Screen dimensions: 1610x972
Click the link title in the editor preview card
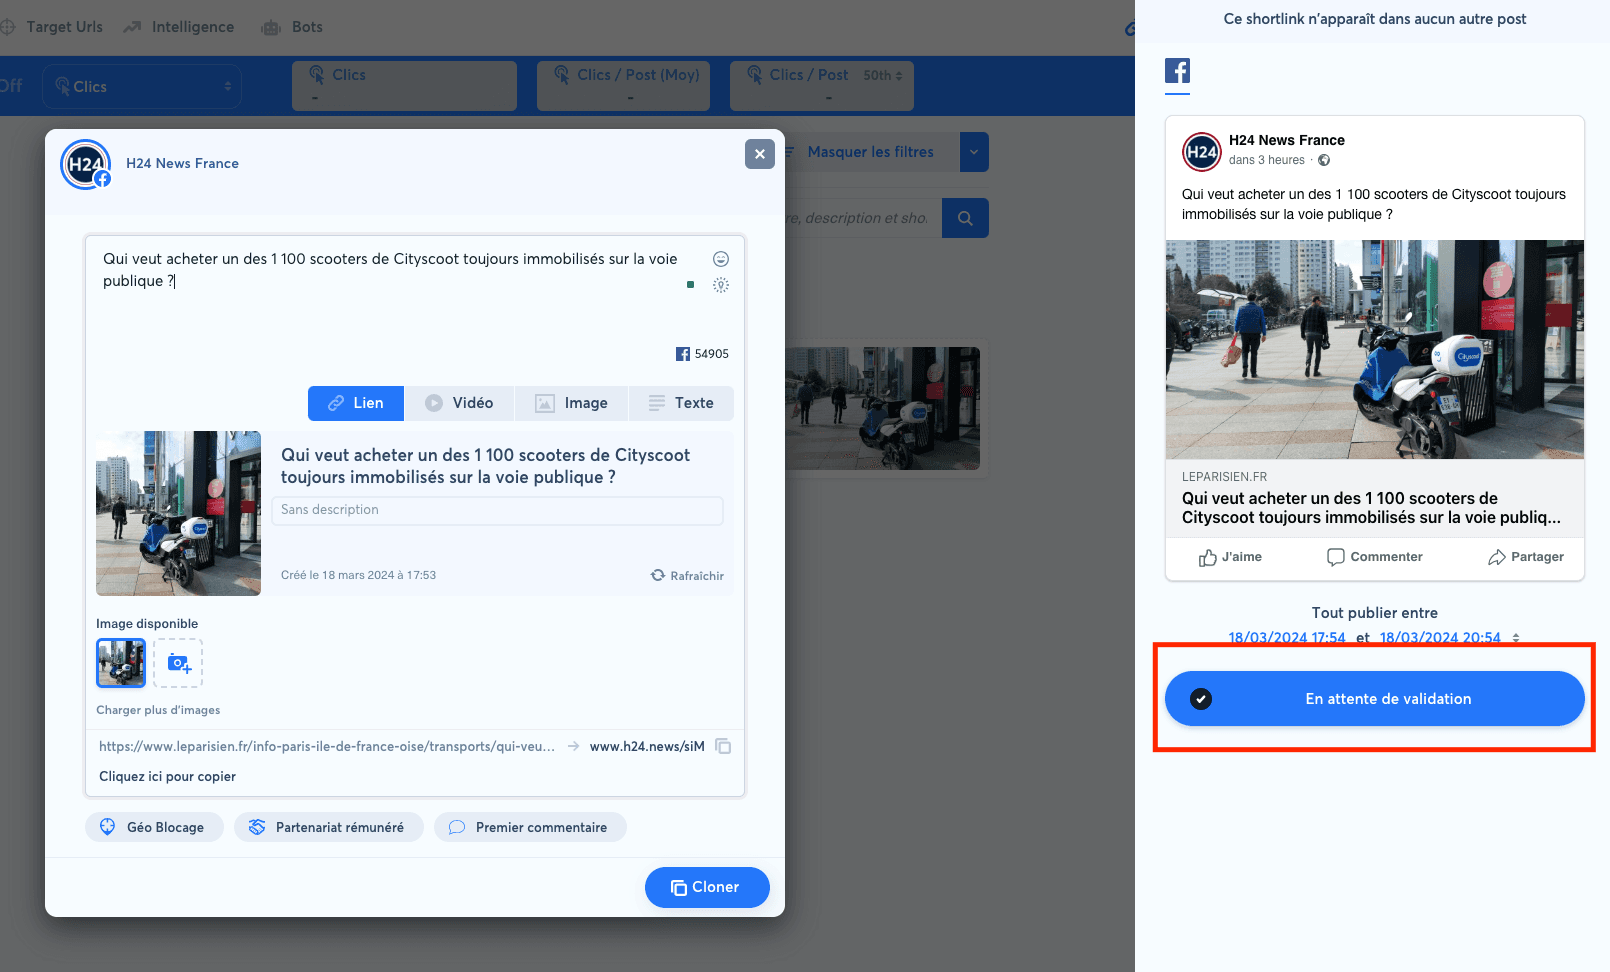(x=485, y=466)
